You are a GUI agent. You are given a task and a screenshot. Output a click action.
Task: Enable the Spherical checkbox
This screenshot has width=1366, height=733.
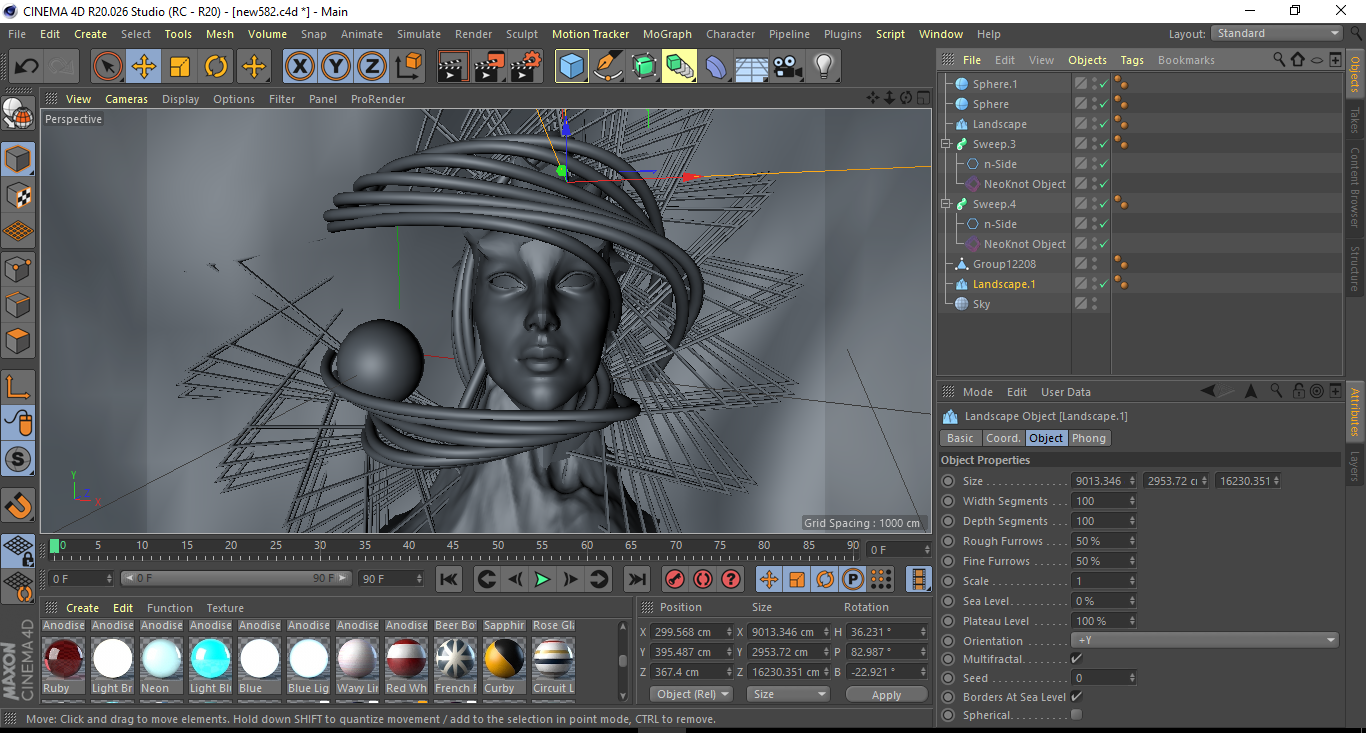[1076, 715]
